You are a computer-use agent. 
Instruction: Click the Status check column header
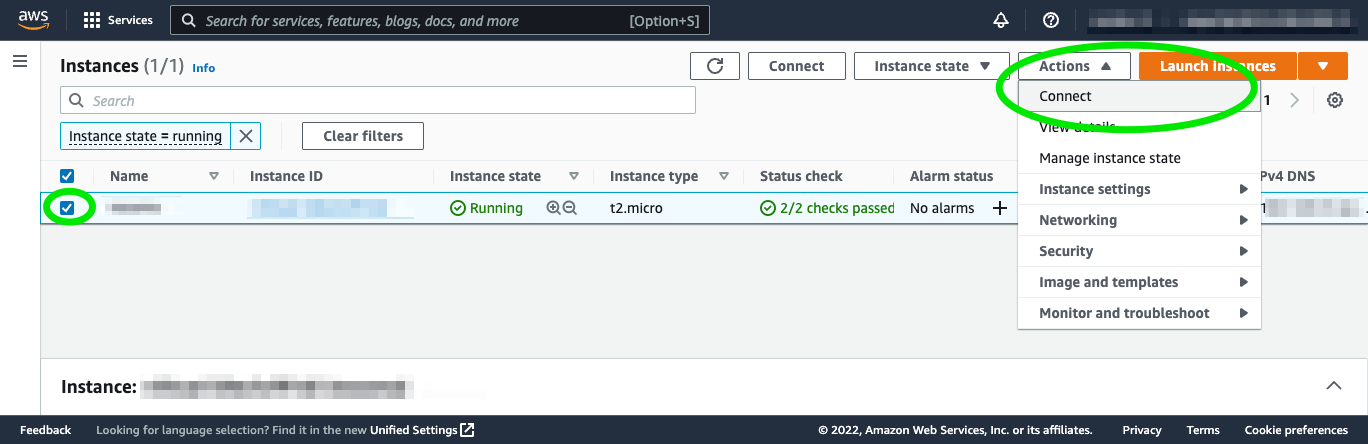tap(801, 176)
